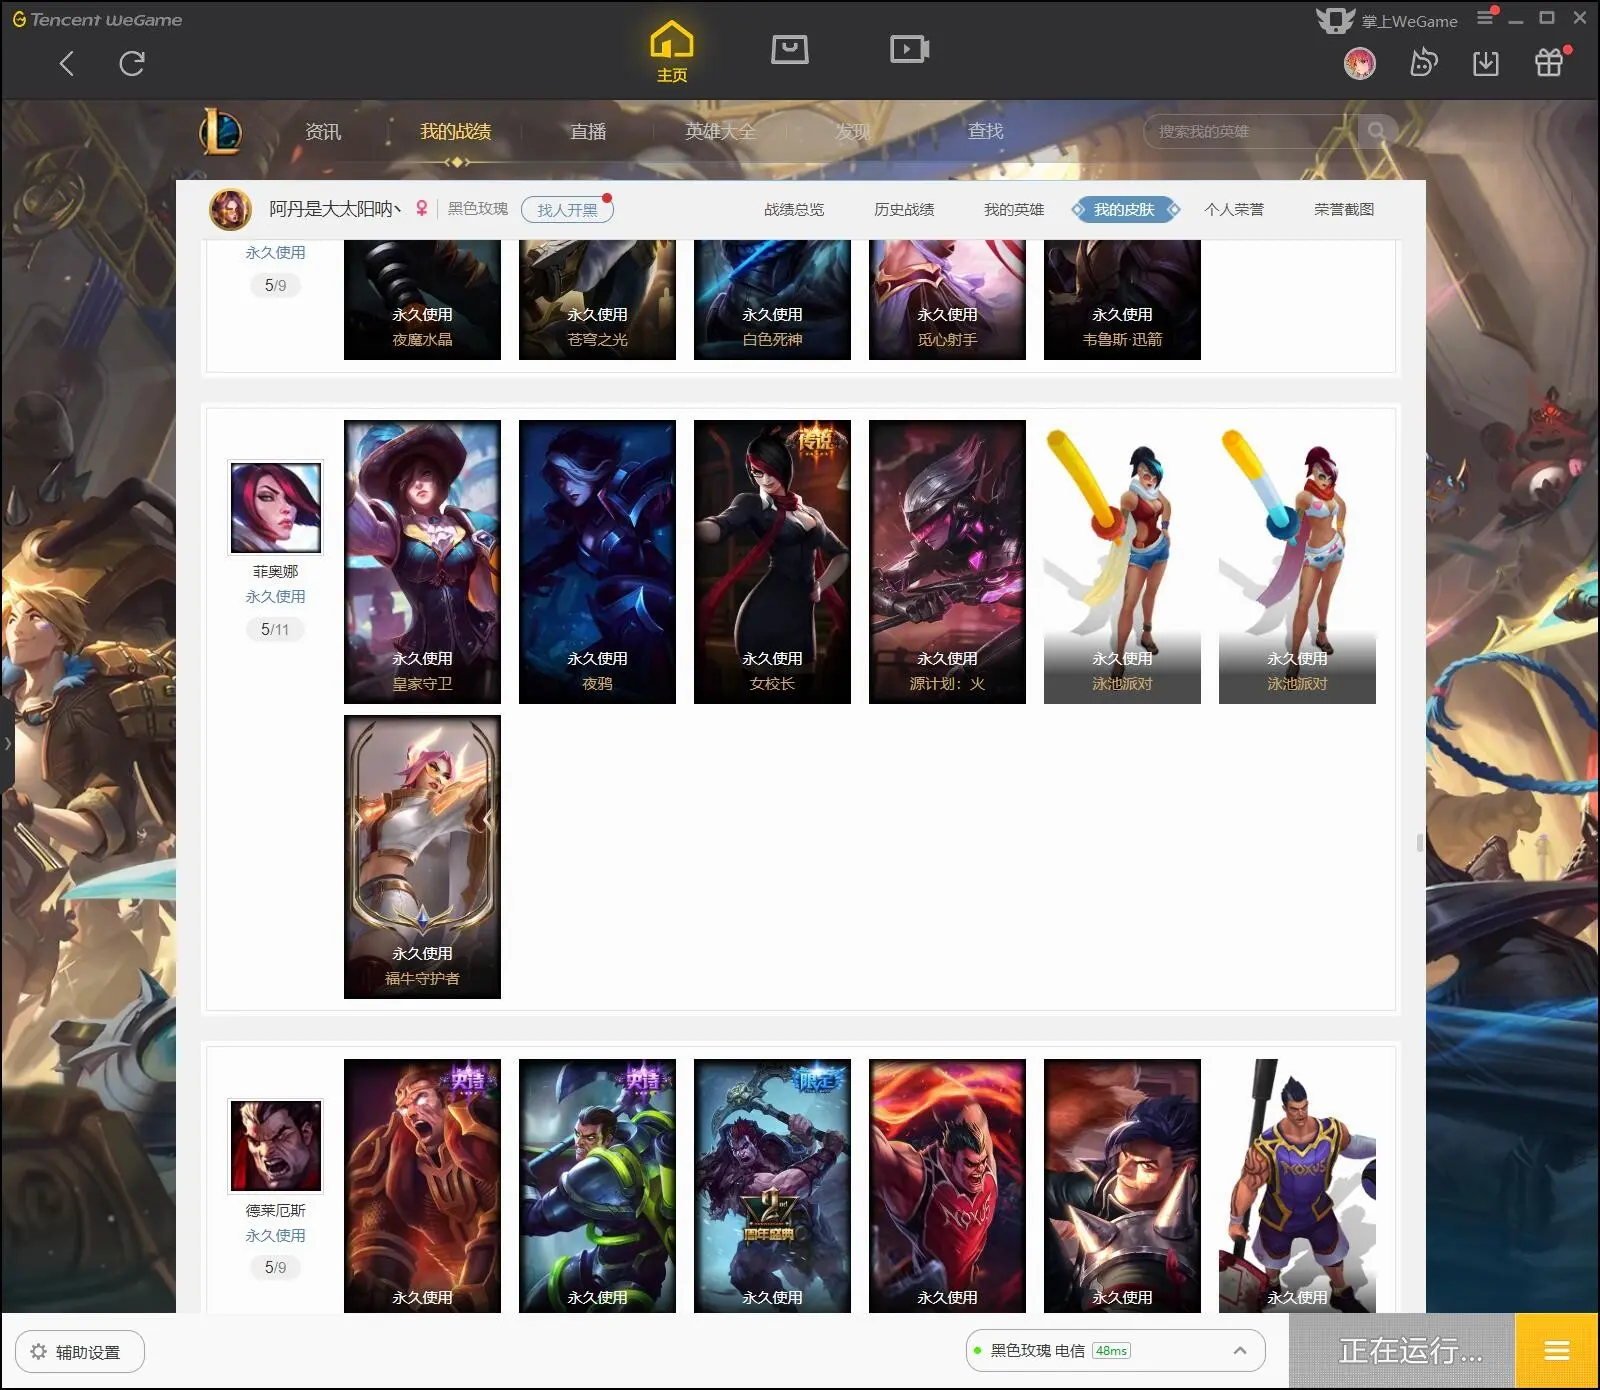The image size is (1600, 1390).
Task: Switch to 荣誉截图 sub-tab
Action: click(x=1344, y=210)
